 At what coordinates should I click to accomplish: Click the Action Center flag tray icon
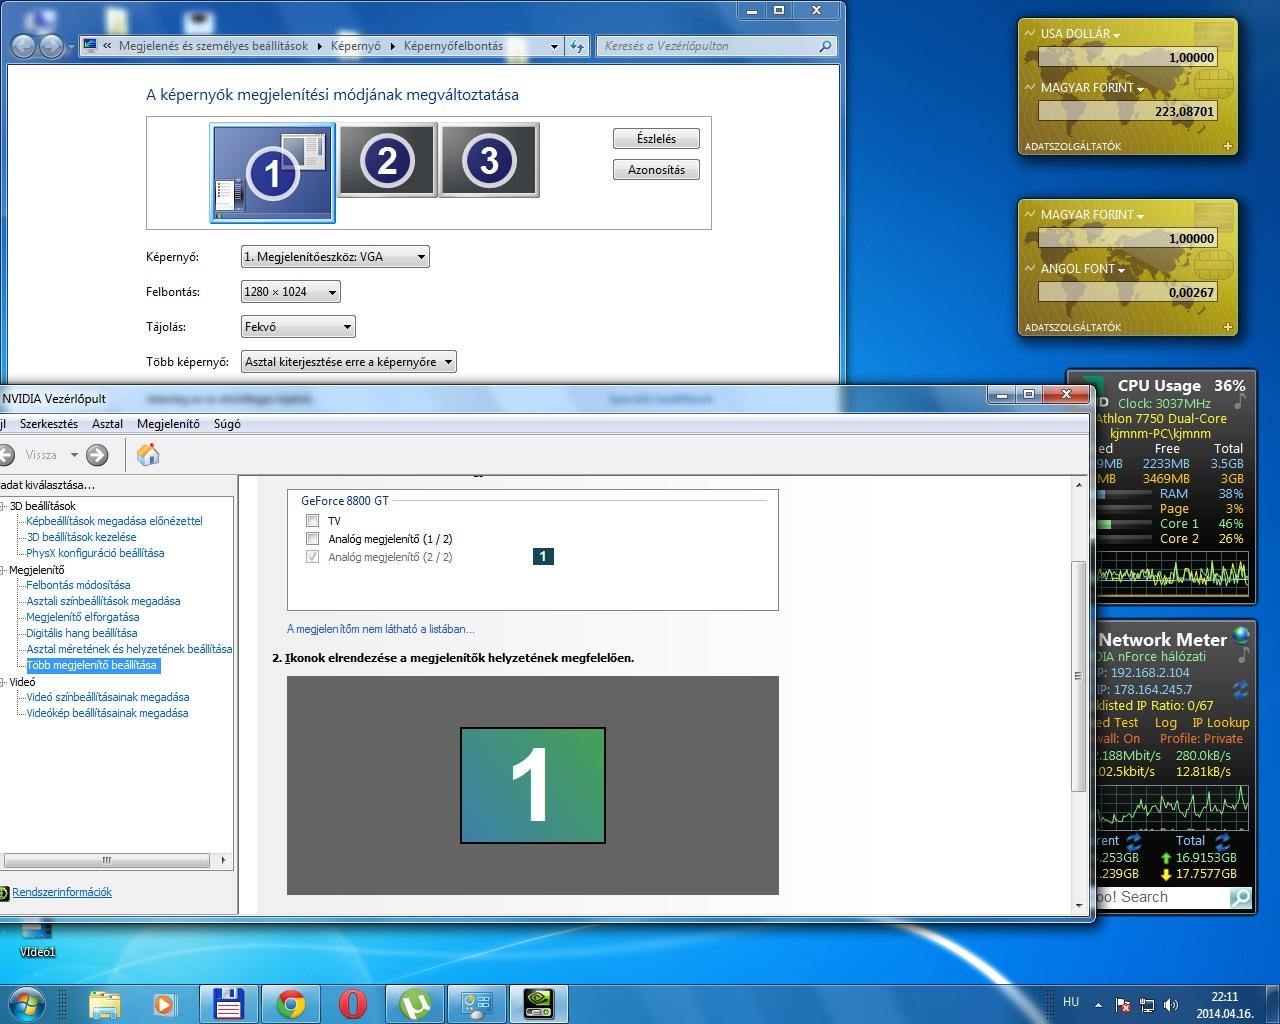[1123, 1005]
